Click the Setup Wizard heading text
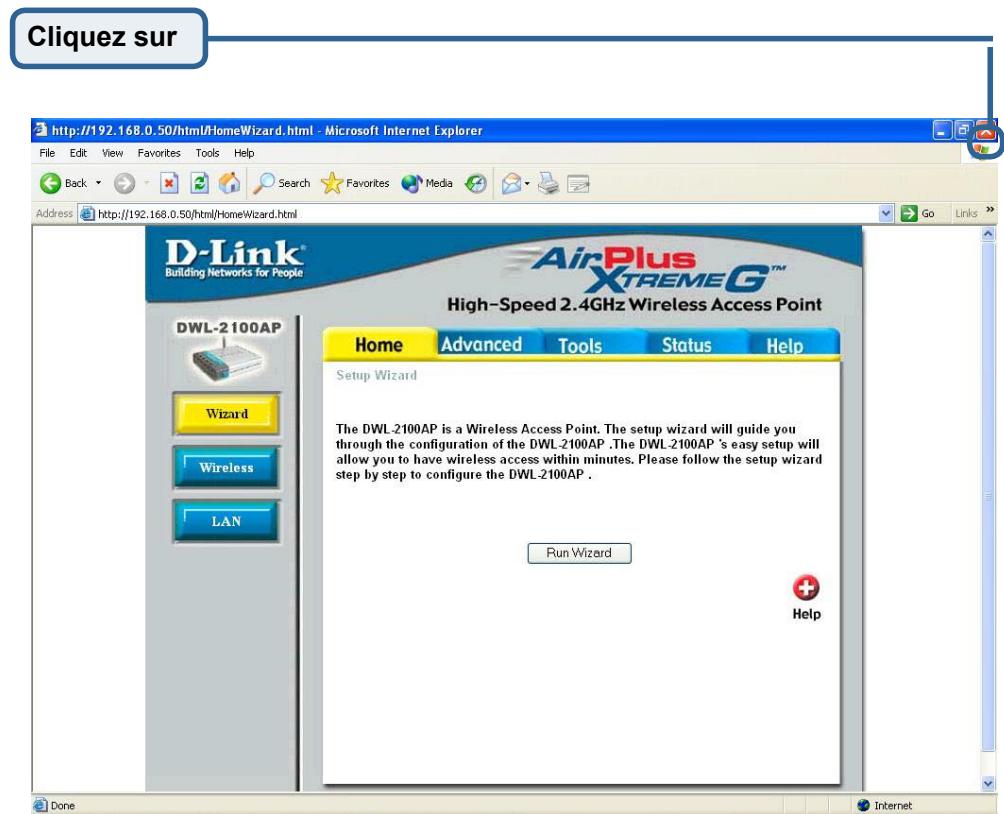The width and height of the screenshot is (1004, 814). 376,375
